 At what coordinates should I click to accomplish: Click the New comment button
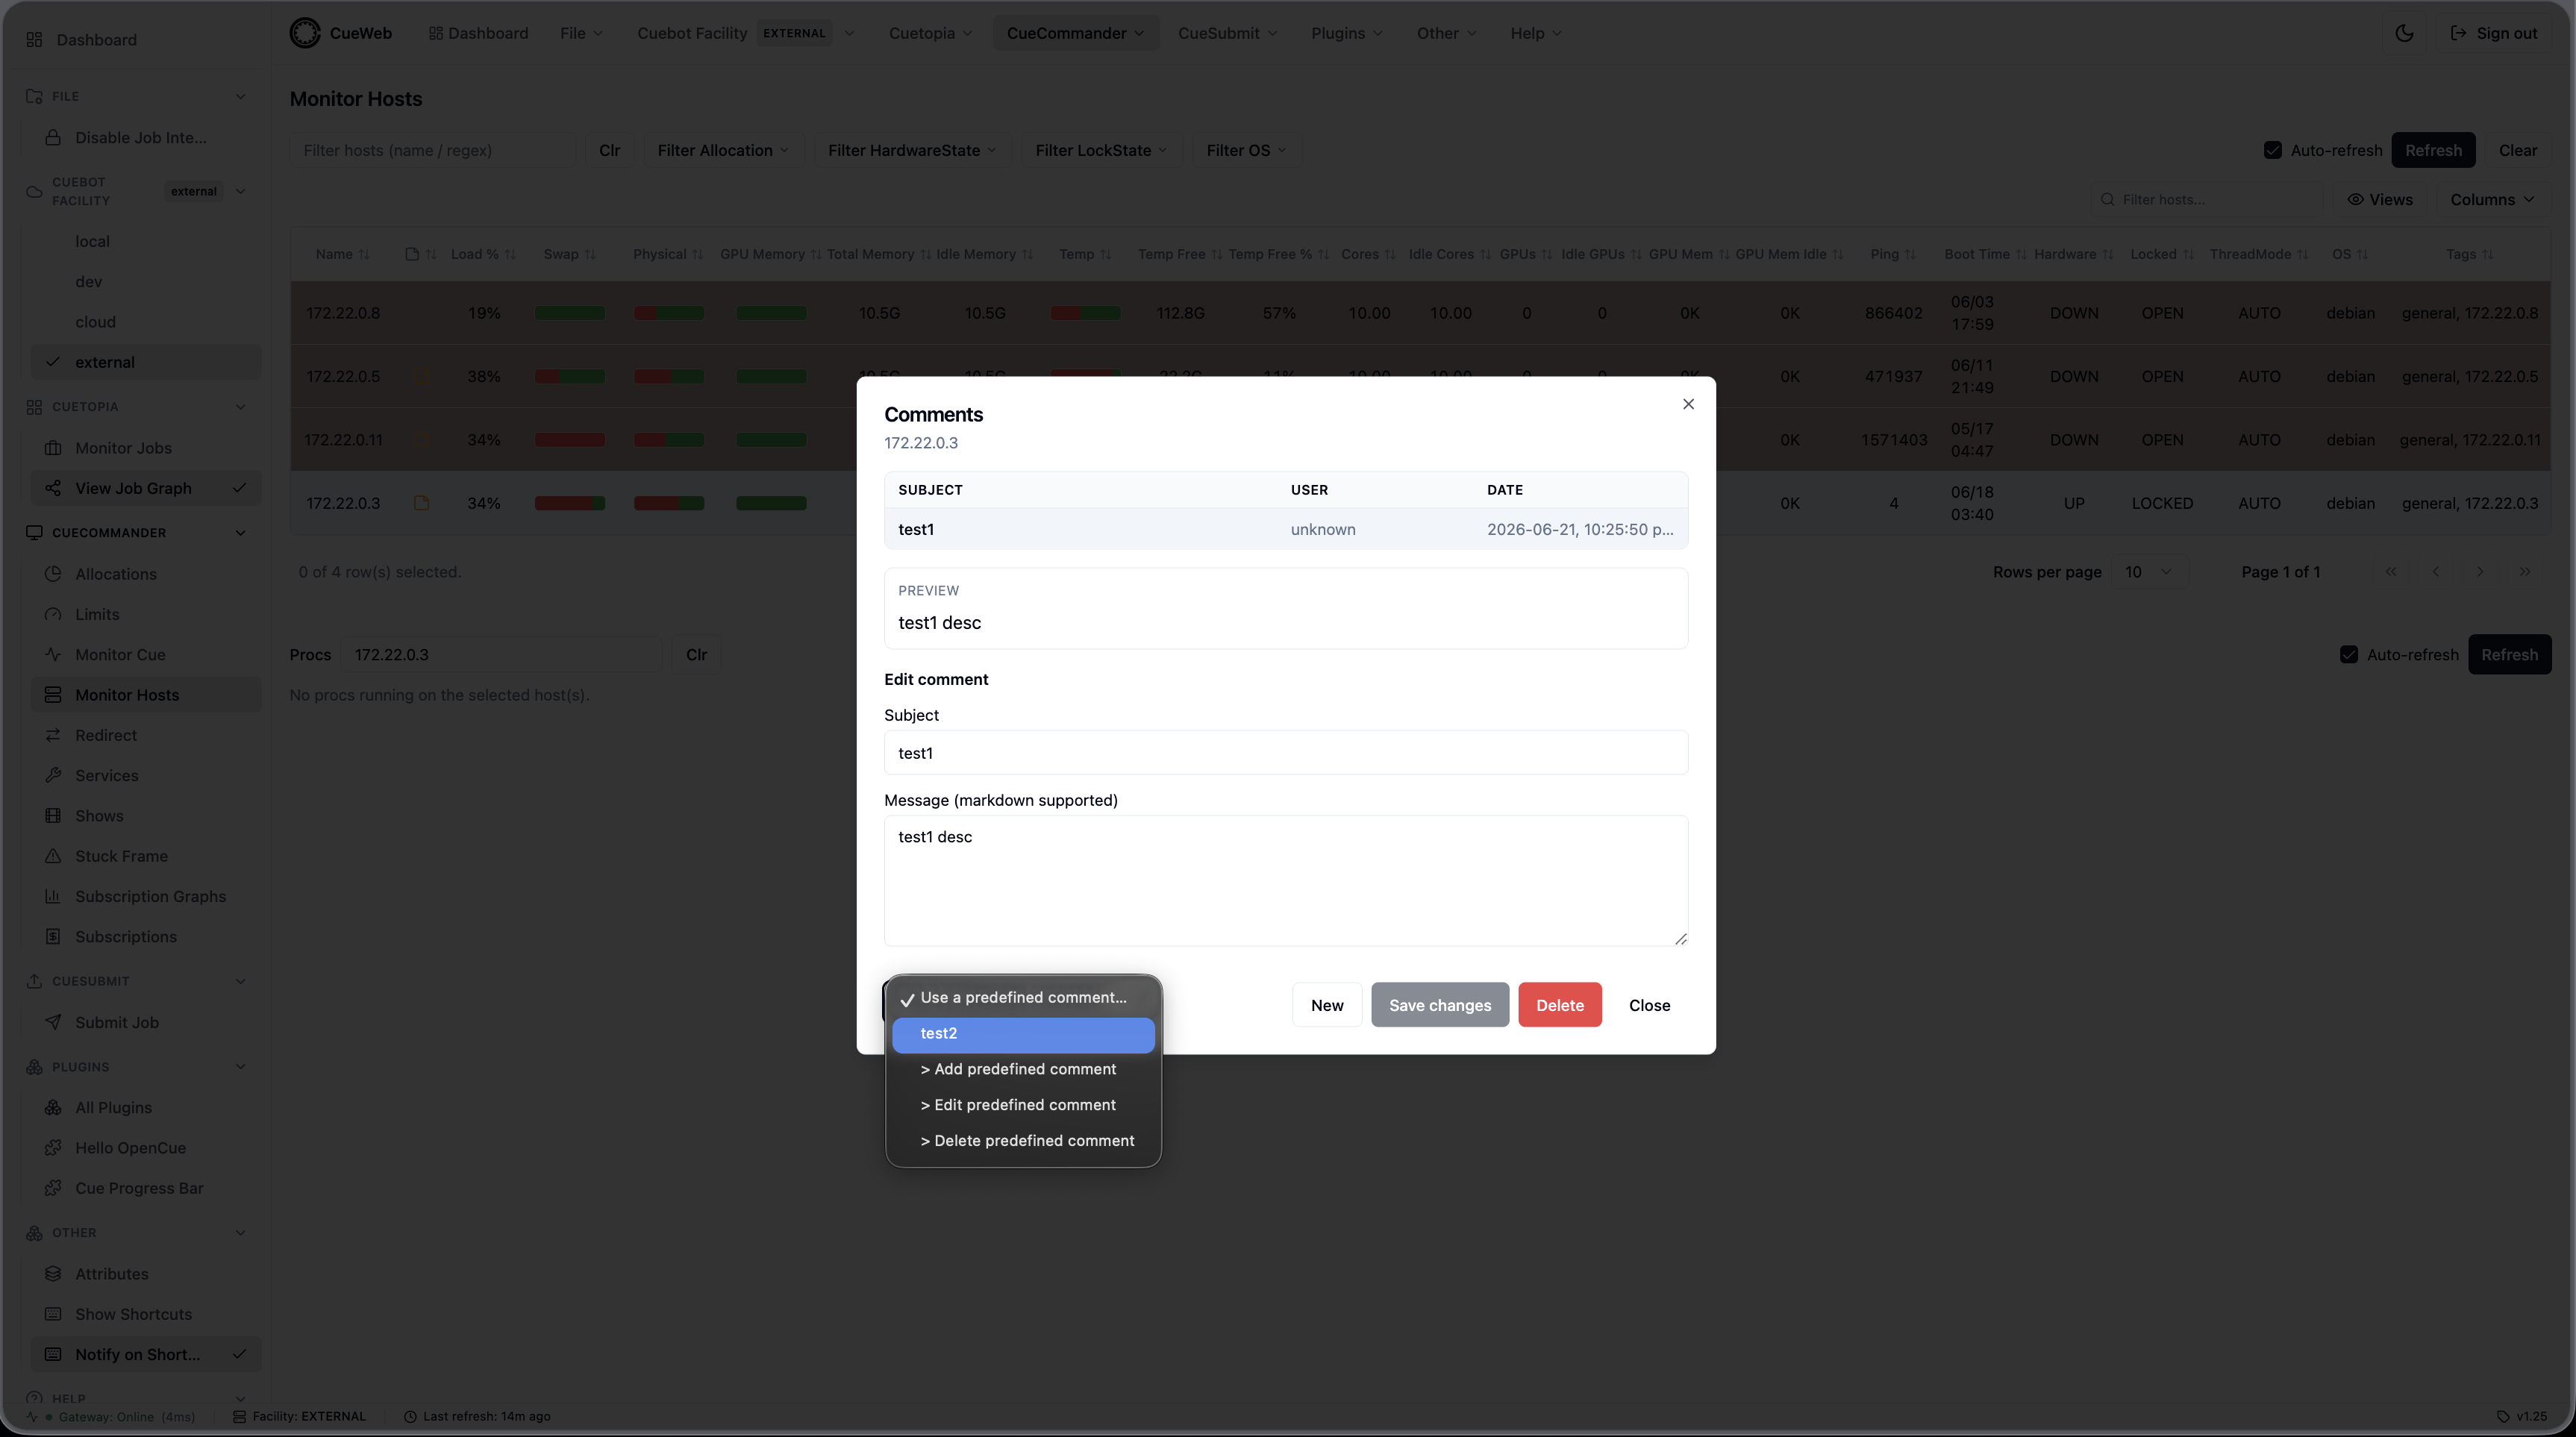(1327, 1005)
